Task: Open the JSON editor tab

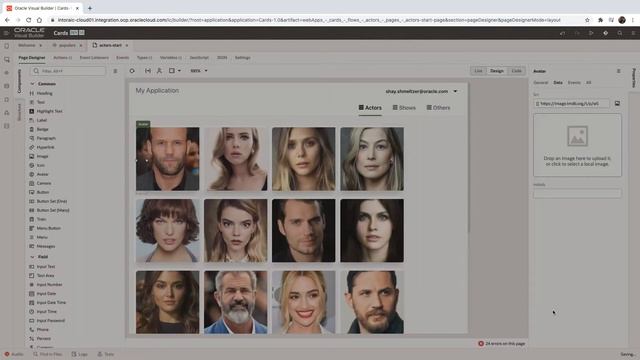Action: pos(222,58)
